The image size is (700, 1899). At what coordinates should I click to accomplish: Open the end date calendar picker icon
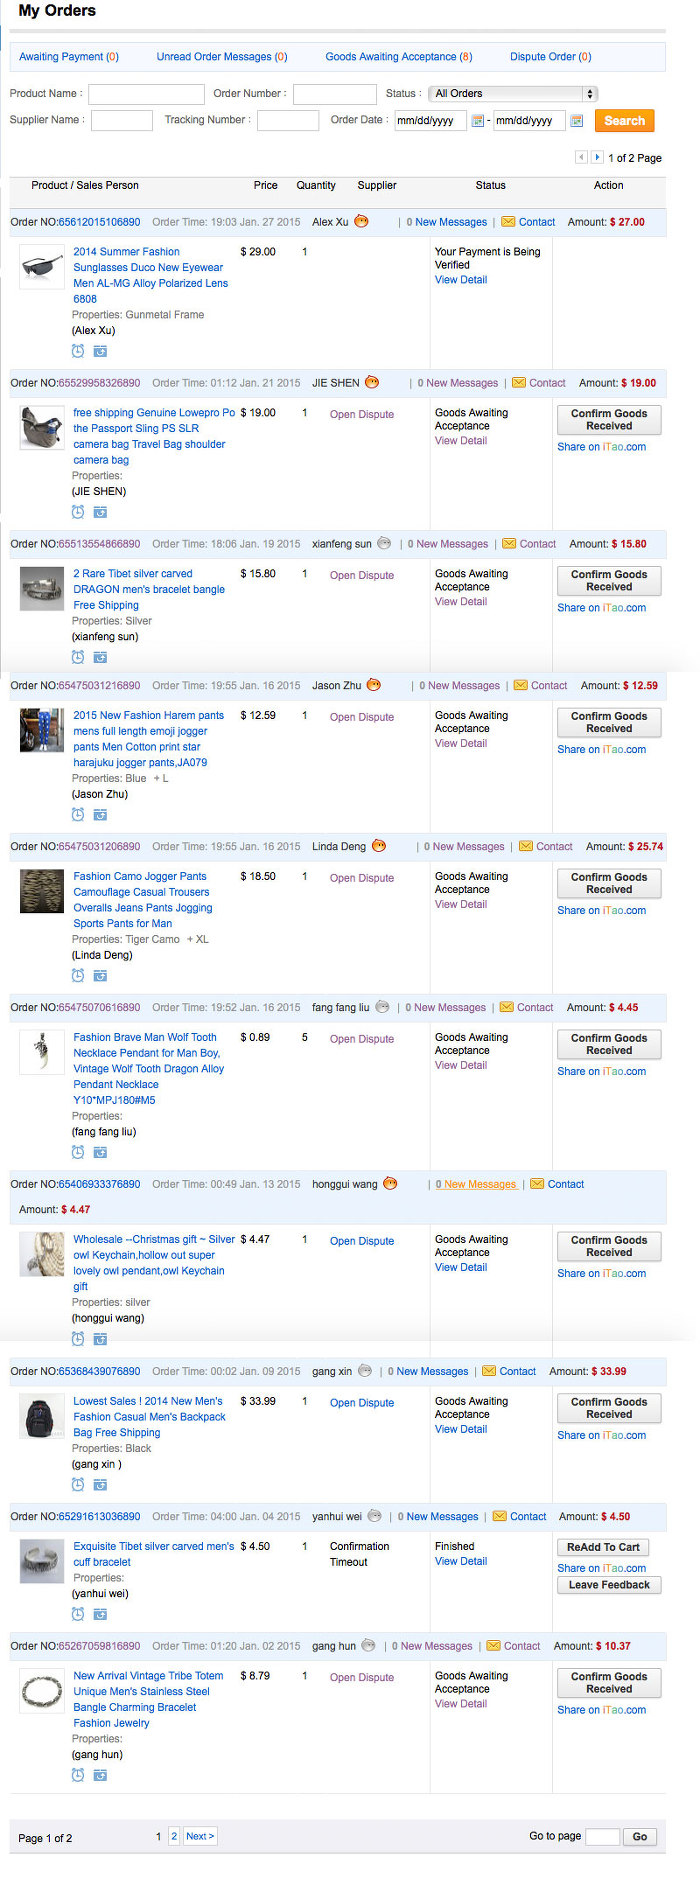(576, 121)
